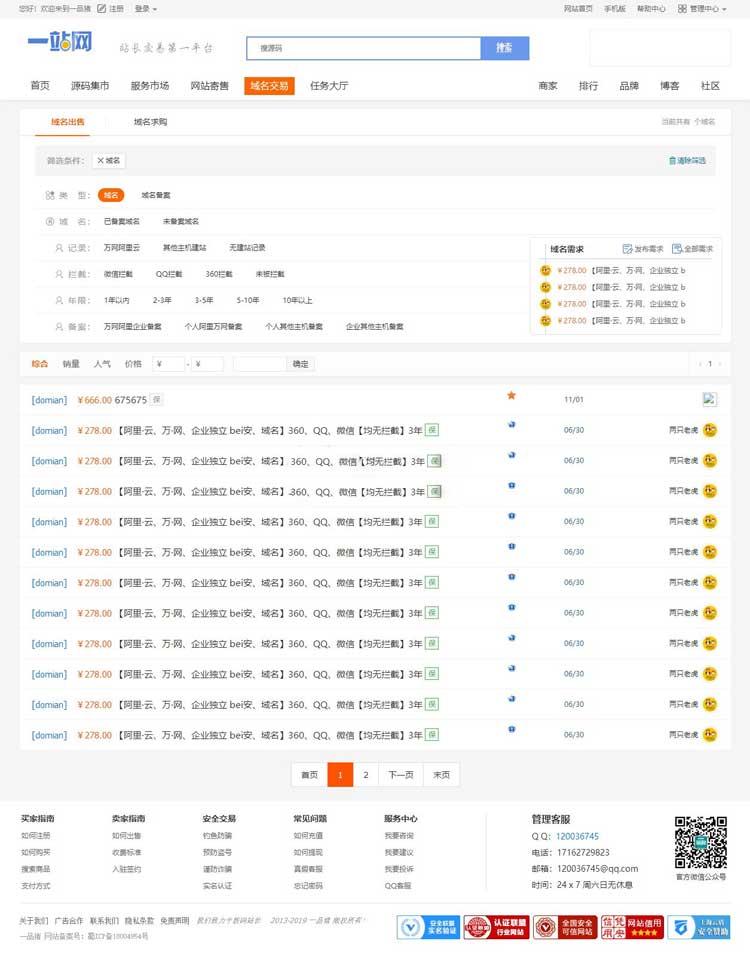Click the WeChat QR code in the footer
The image size is (750, 953).
[700, 843]
